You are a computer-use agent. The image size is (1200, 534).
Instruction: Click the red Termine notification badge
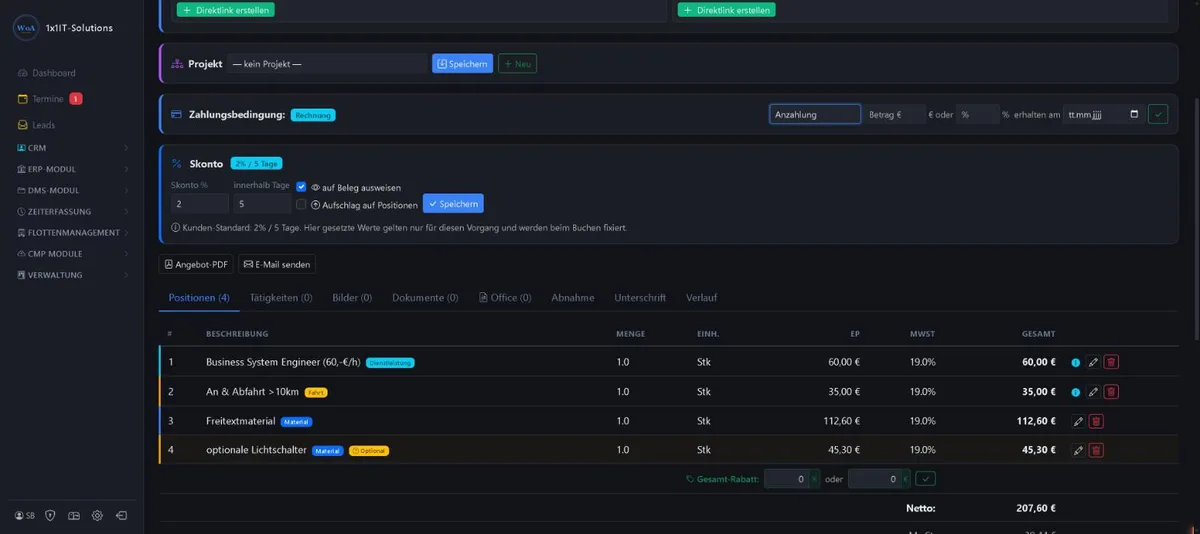pos(76,99)
